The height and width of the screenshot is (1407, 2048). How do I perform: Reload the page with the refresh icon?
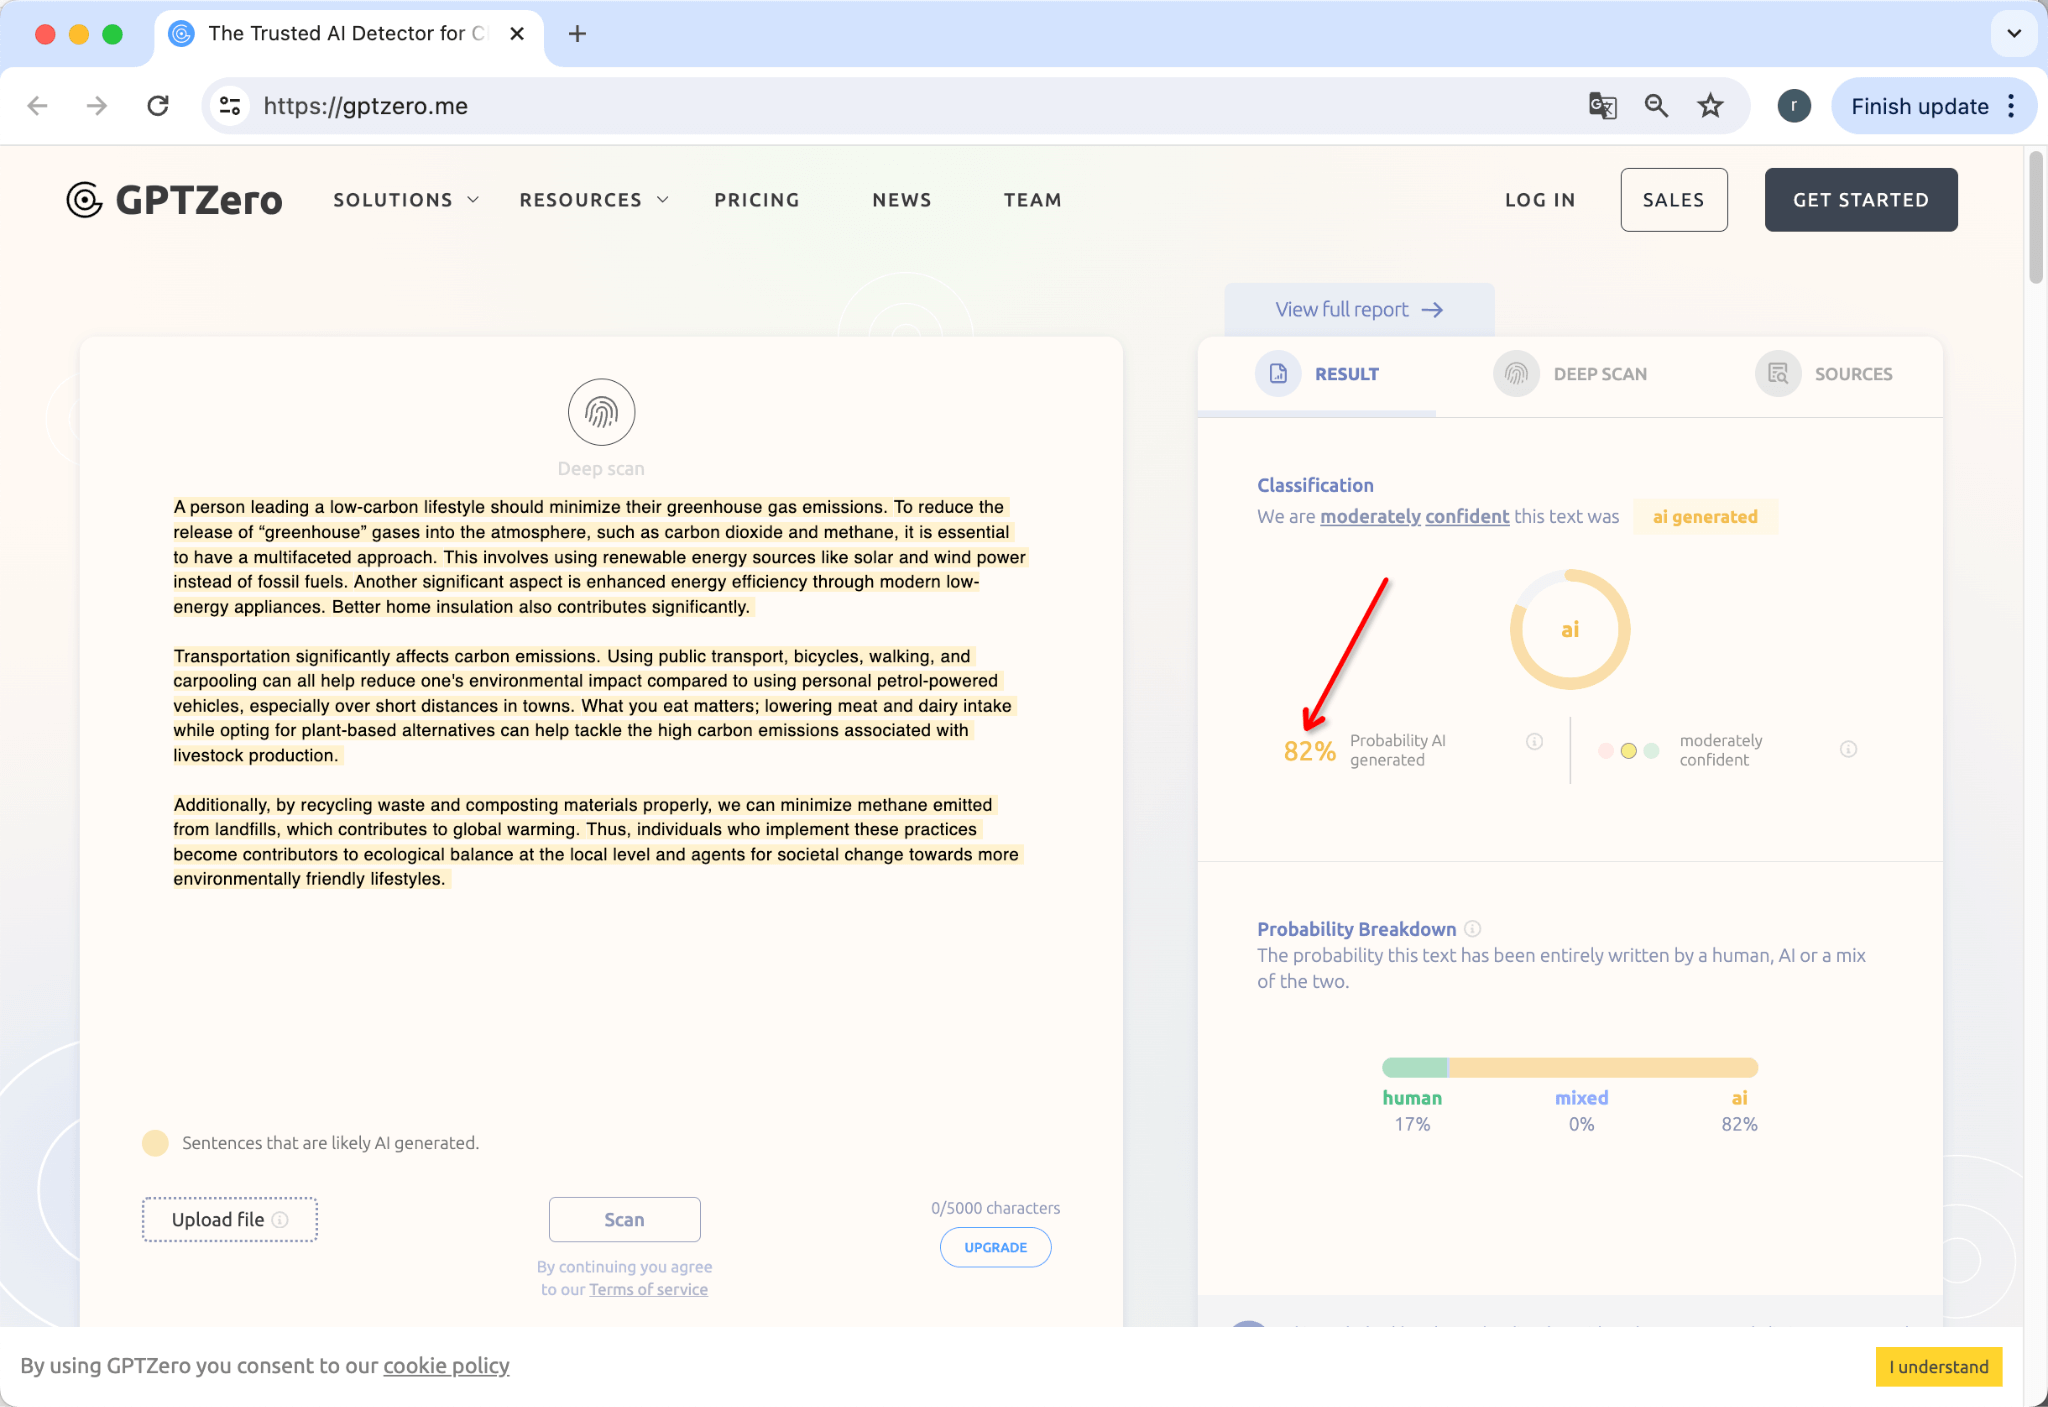(x=158, y=106)
